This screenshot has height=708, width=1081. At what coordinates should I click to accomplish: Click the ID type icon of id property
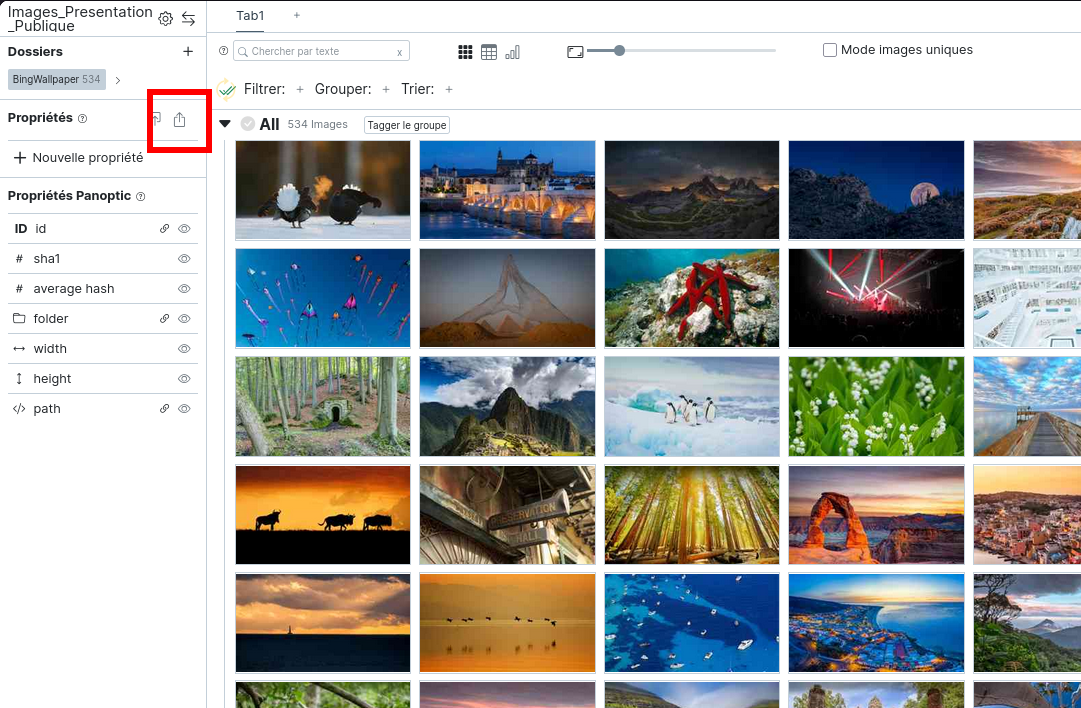(21, 229)
